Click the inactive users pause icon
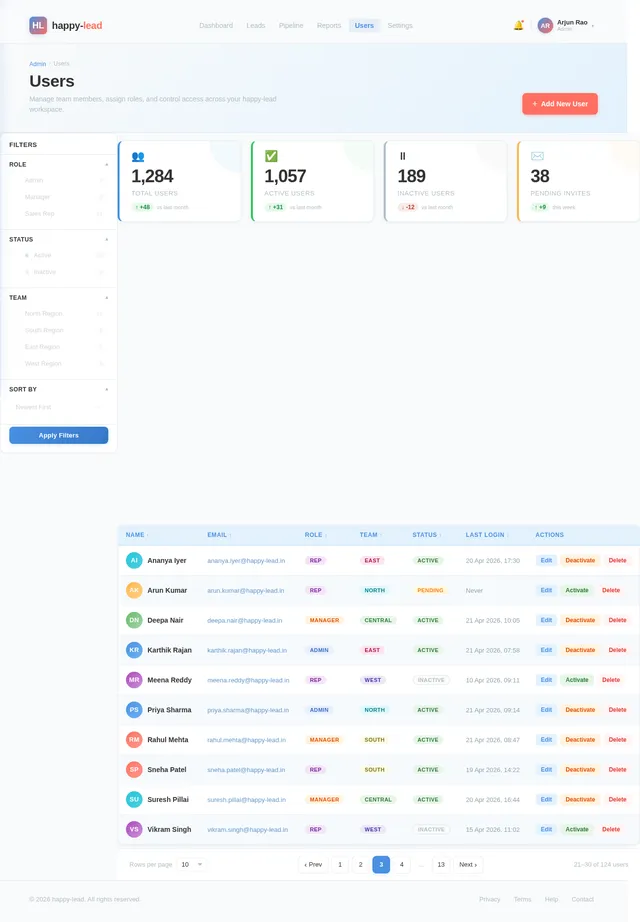 [x=403, y=156]
